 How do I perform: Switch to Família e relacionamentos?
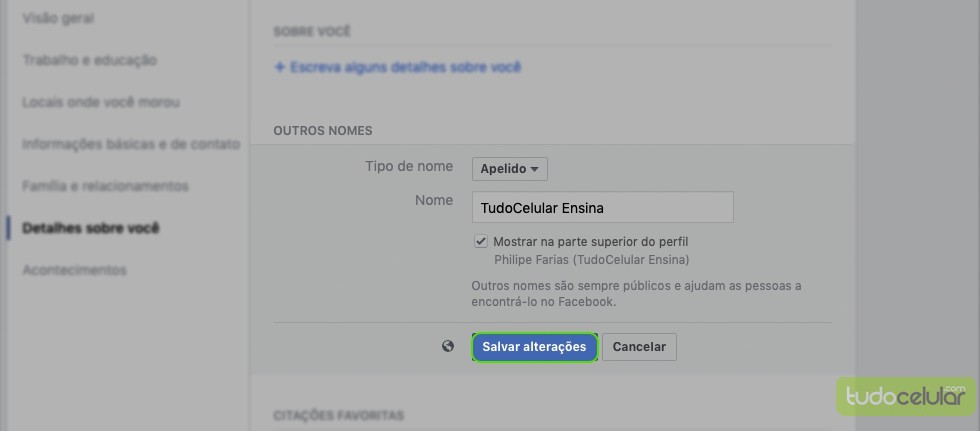tap(105, 186)
